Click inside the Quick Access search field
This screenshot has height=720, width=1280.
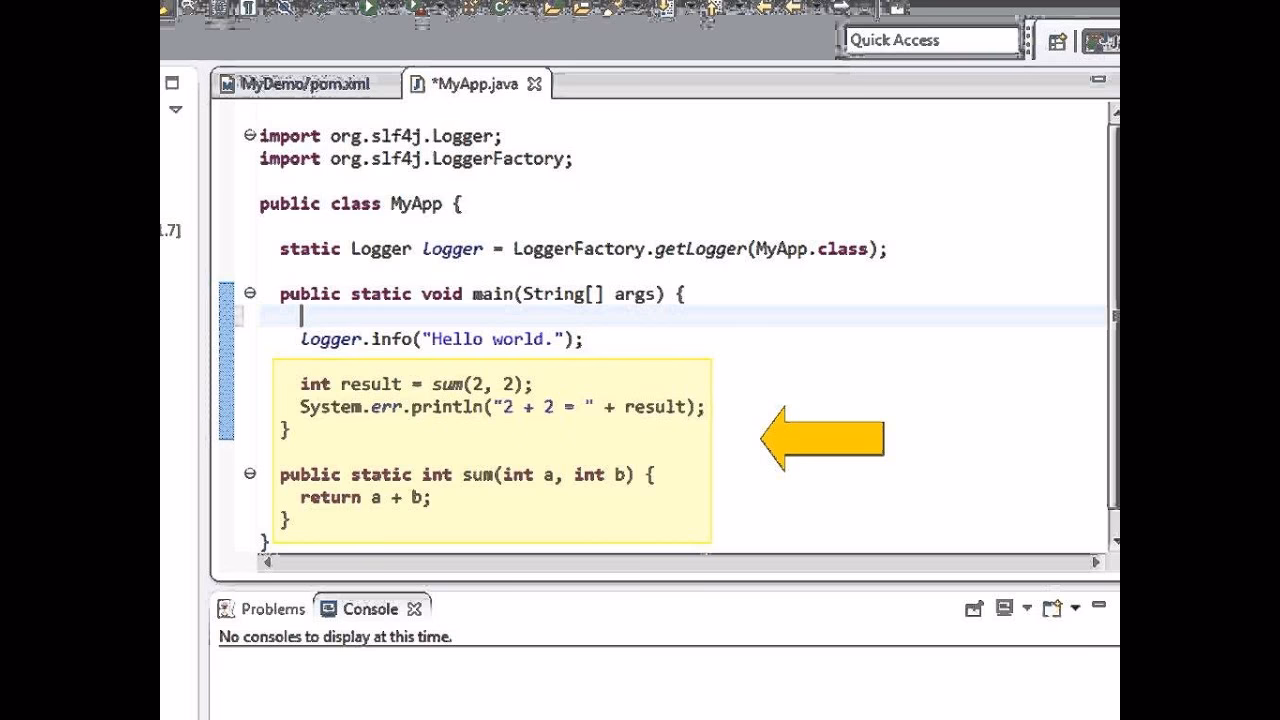[x=930, y=40]
